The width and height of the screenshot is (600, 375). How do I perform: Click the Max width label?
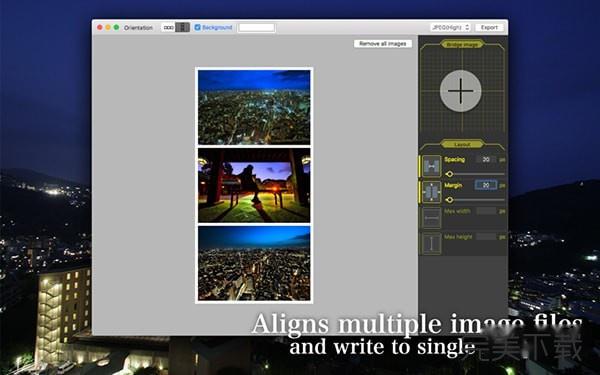457,211
